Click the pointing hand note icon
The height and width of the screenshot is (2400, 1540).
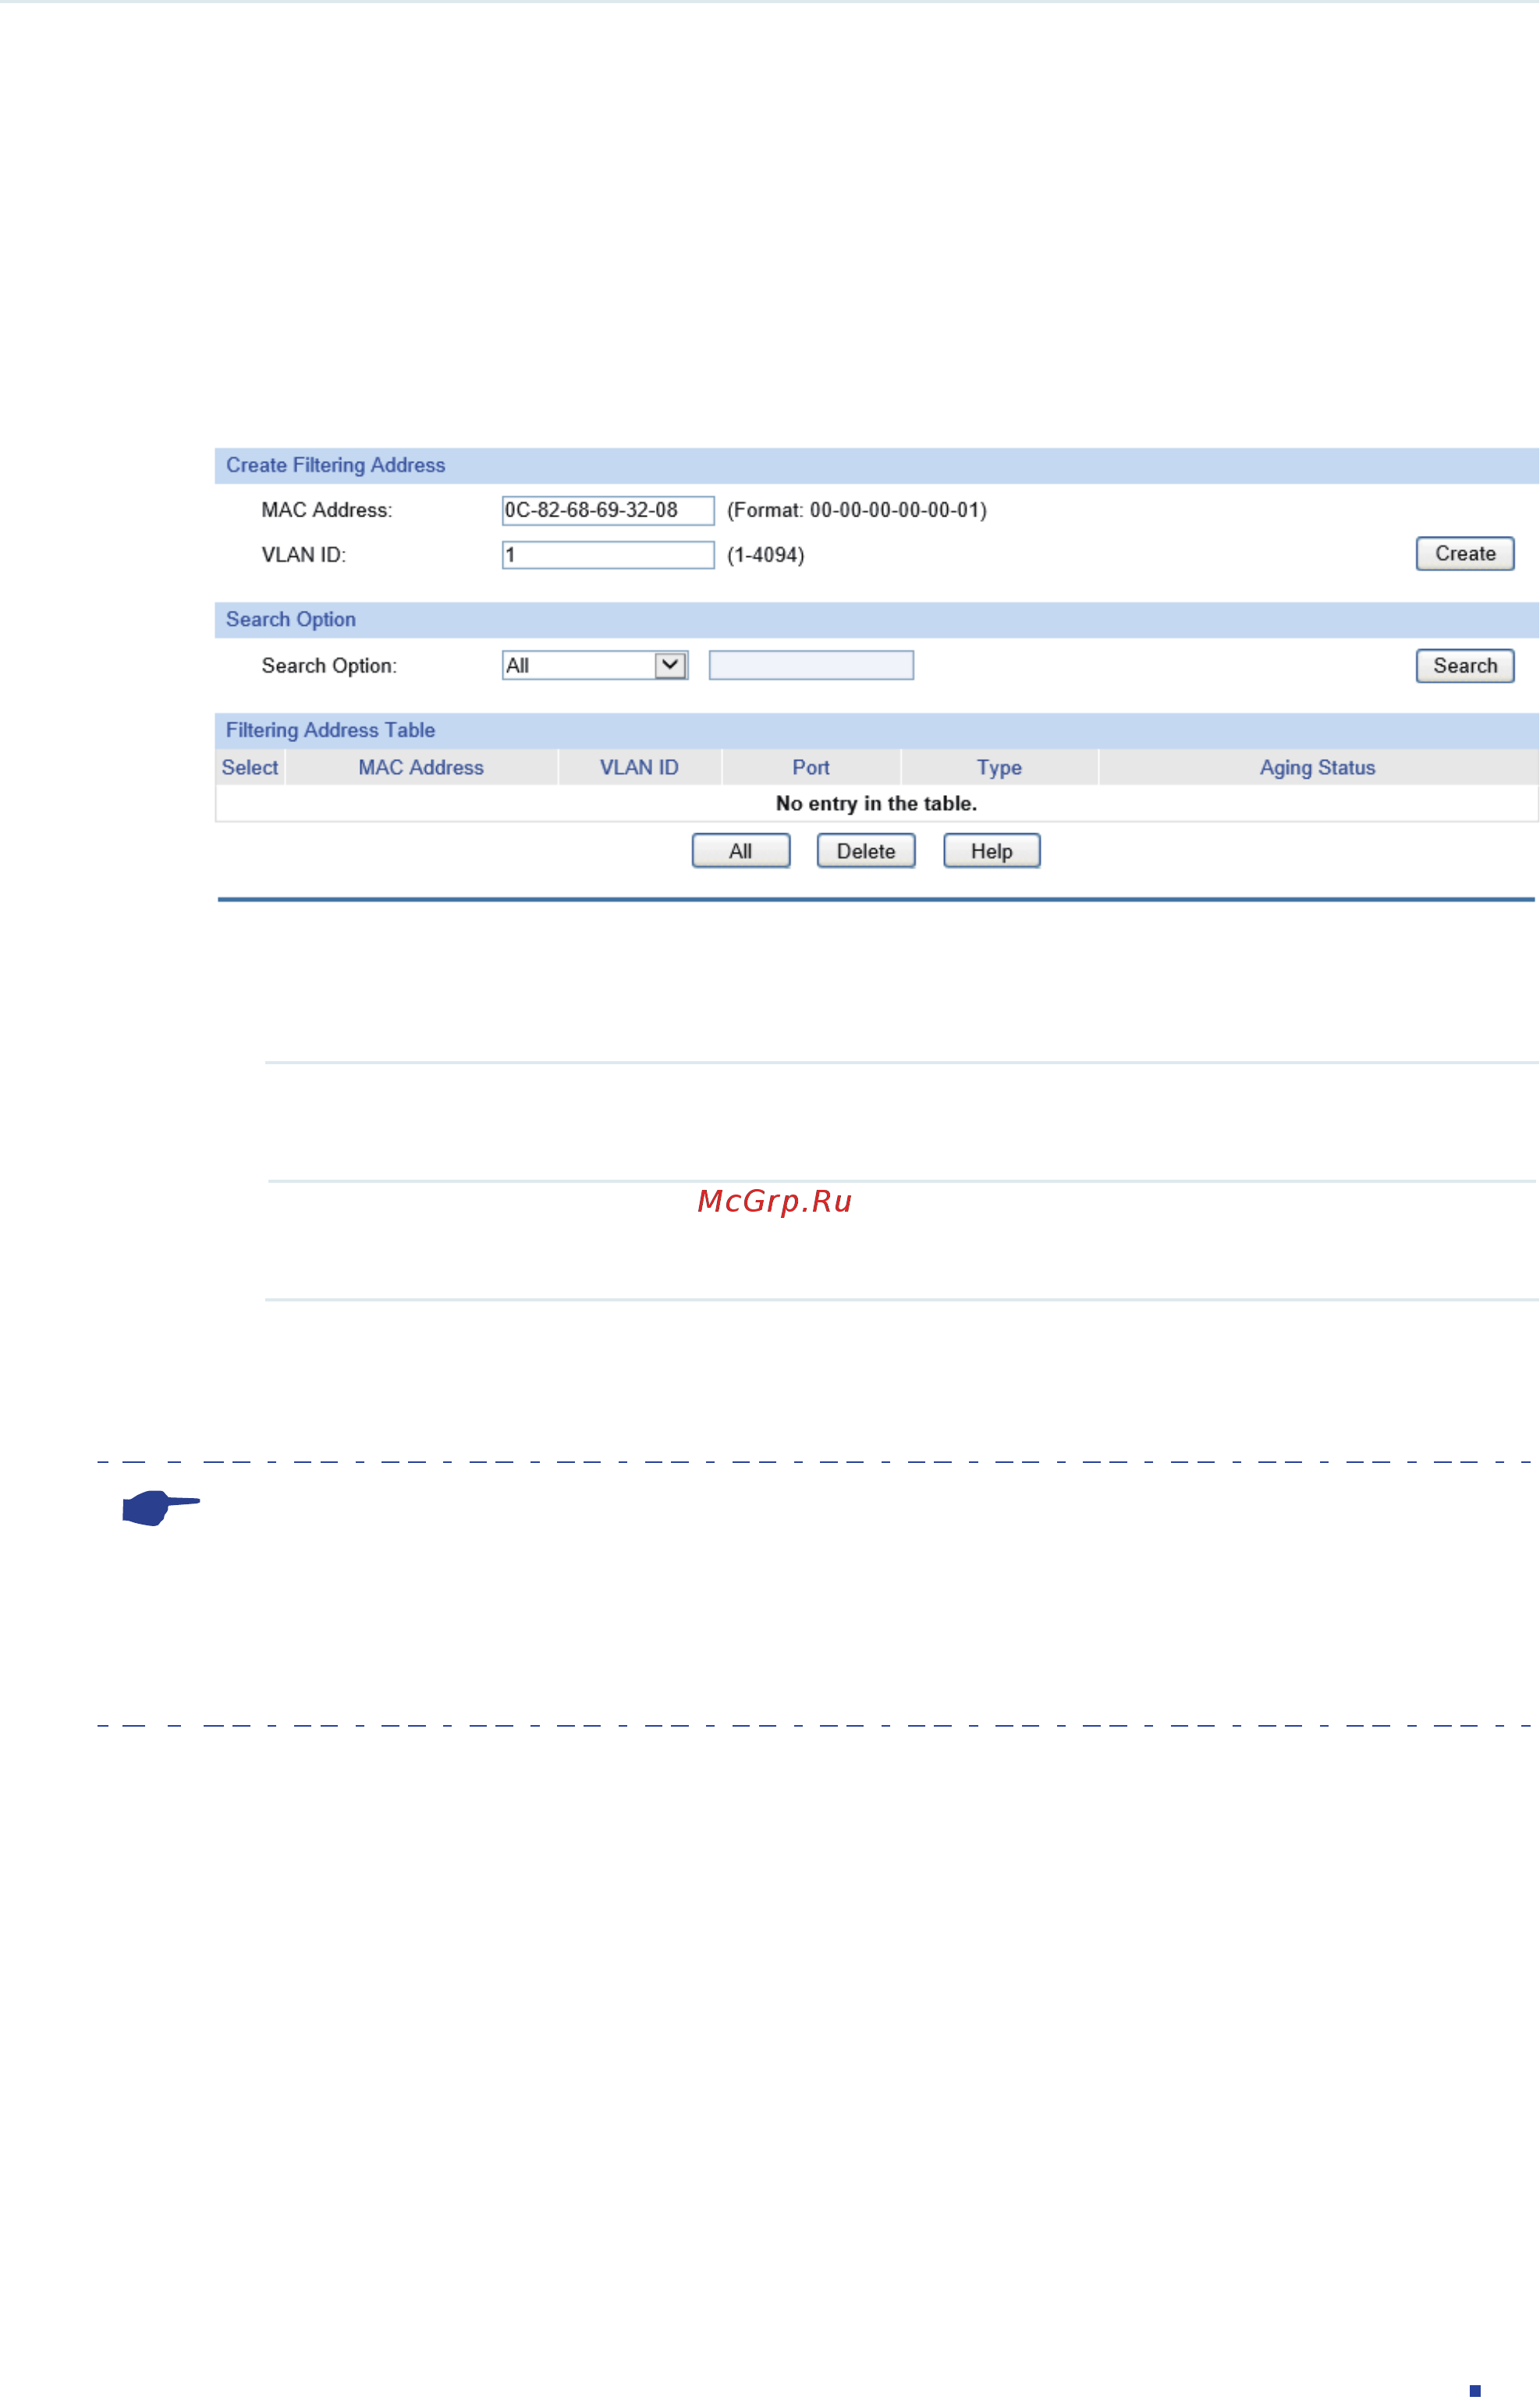click(x=160, y=1507)
